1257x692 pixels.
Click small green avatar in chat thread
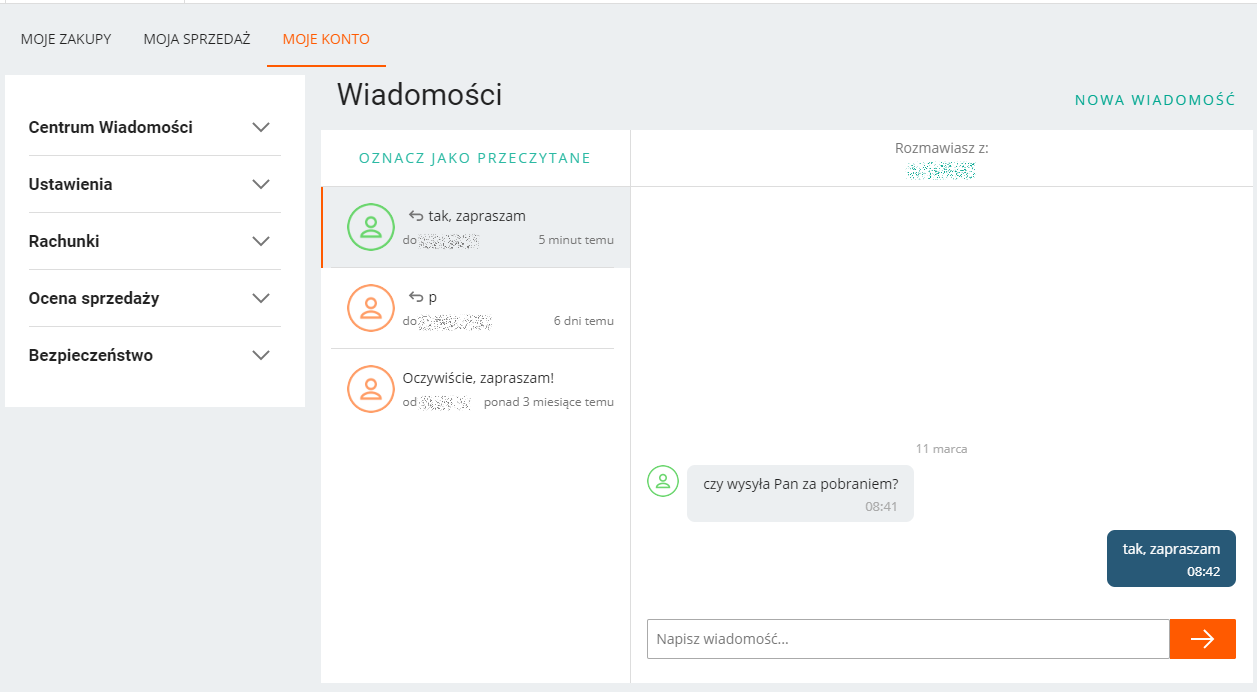[663, 481]
